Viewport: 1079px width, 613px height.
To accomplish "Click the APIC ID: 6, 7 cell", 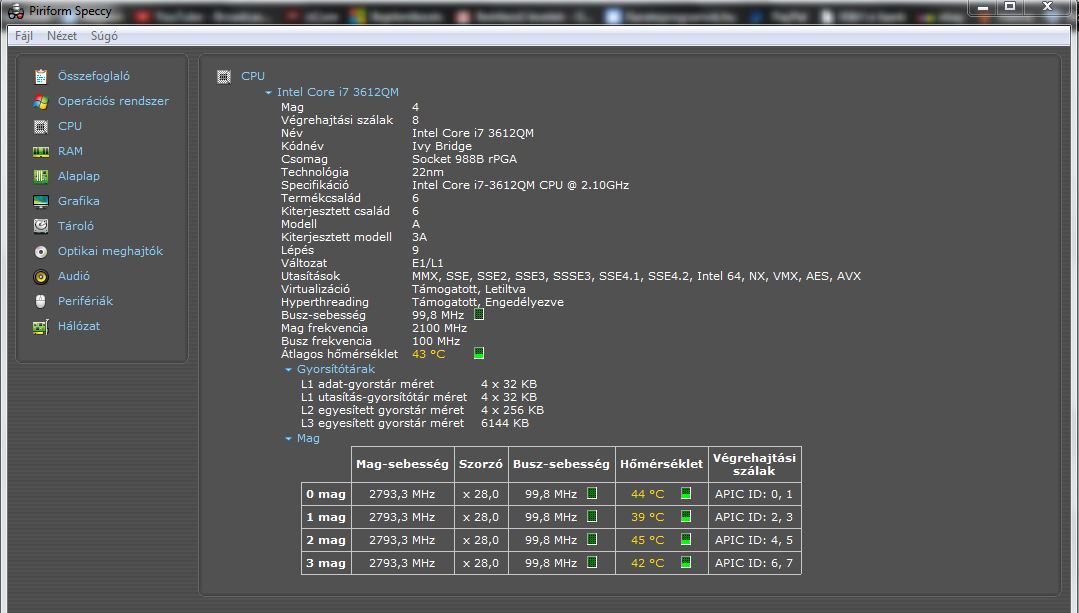I will pos(754,563).
